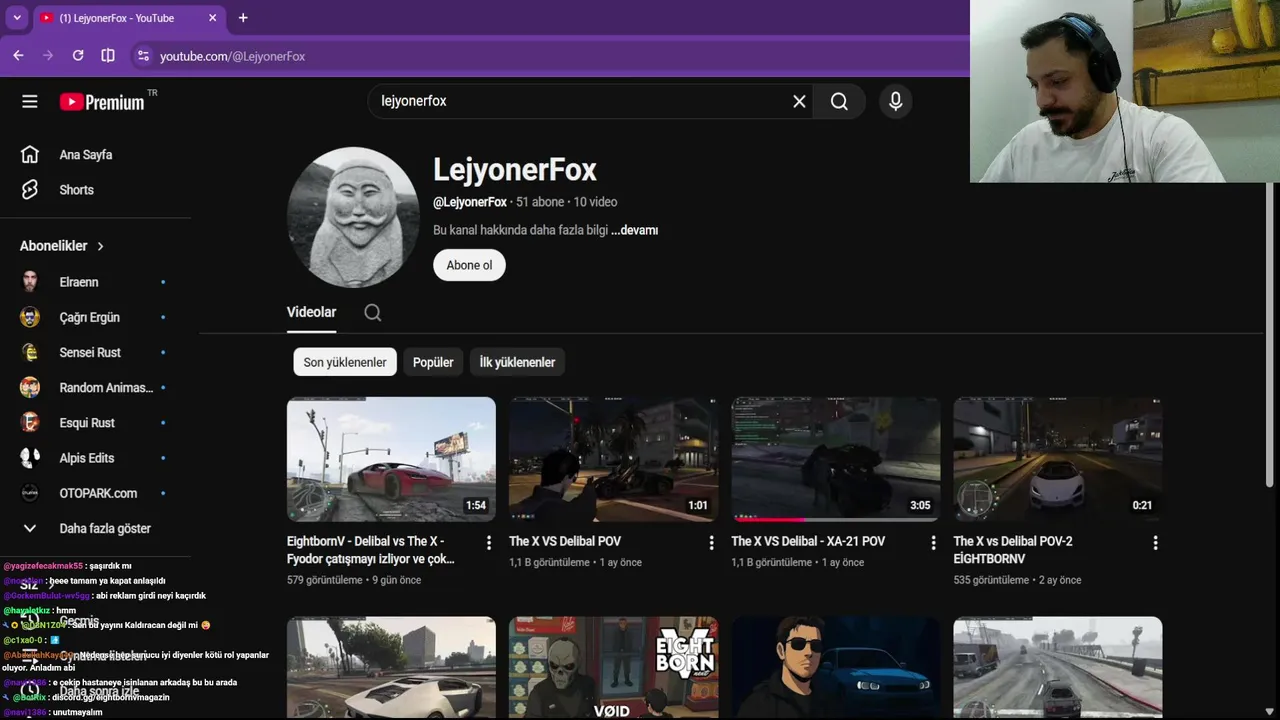Click the @LejyonerFox channel handle text
This screenshot has height=720, width=1280.
tap(470, 202)
